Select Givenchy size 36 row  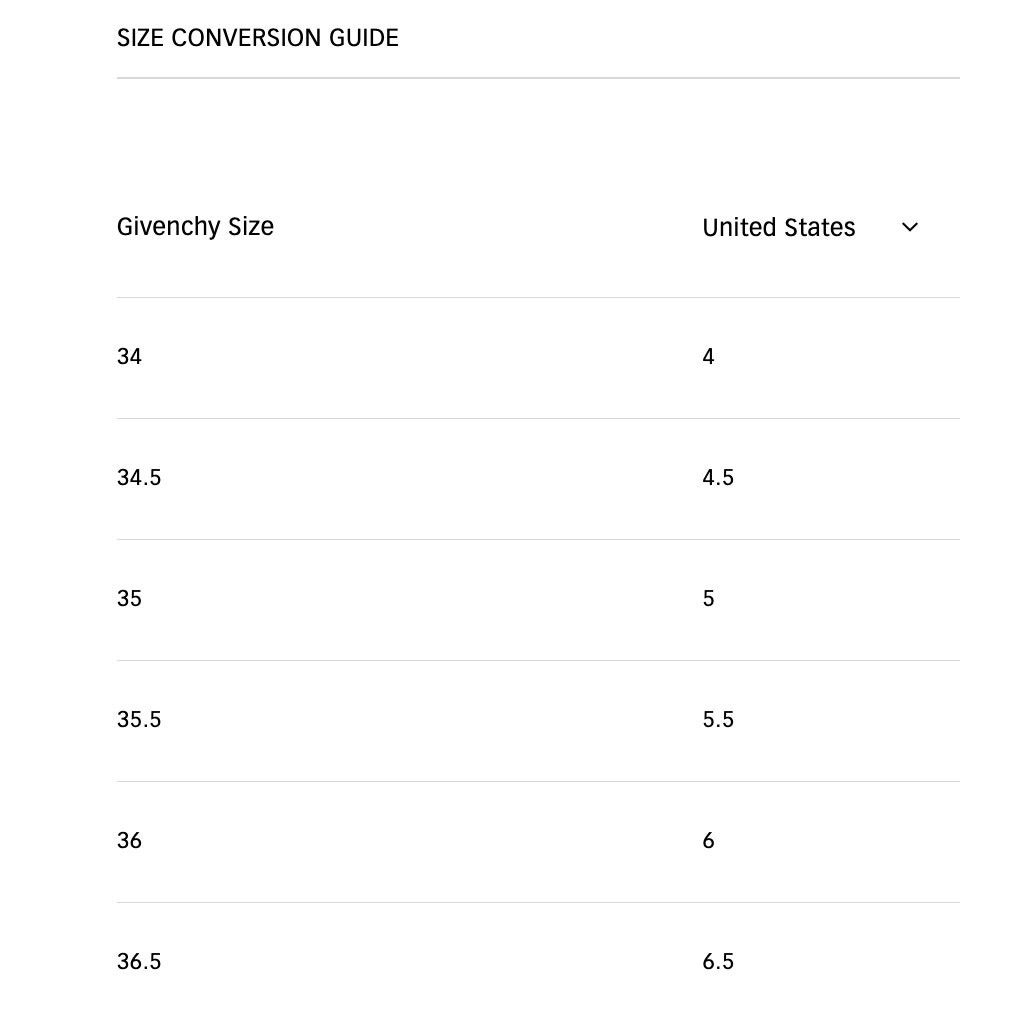tap(538, 841)
